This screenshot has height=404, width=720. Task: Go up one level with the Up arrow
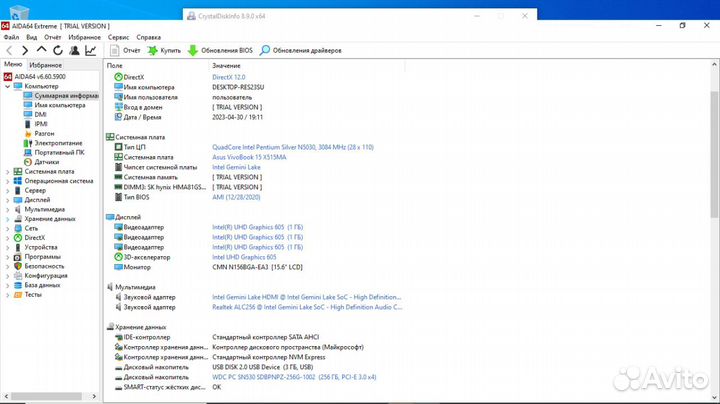pos(41,50)
